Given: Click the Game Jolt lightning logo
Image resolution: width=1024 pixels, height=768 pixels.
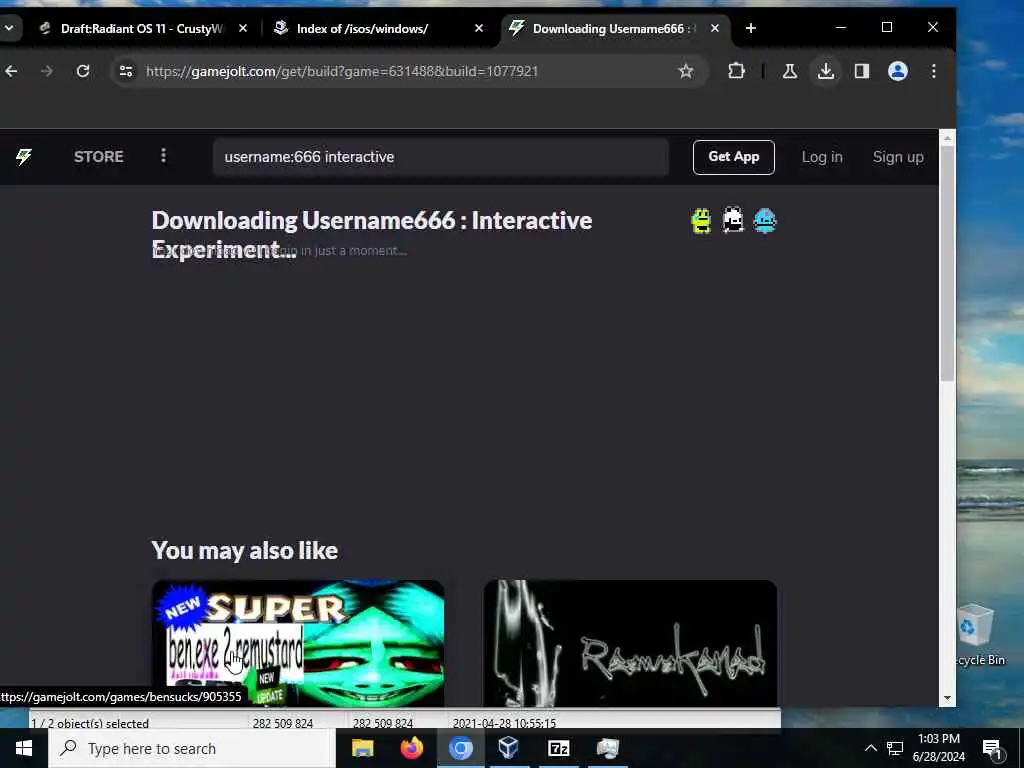Looking at the screenshot, I should [x=24, y=157].
